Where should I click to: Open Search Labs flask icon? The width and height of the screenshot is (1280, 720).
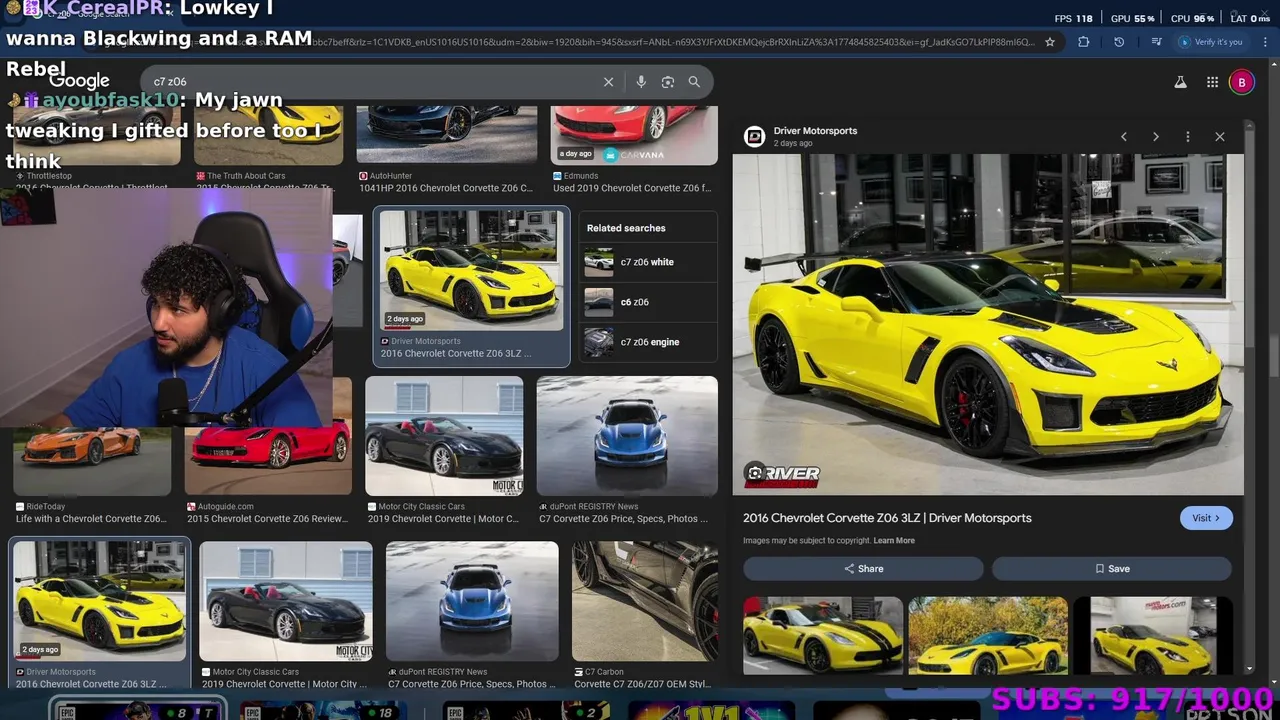point(1181,82)
